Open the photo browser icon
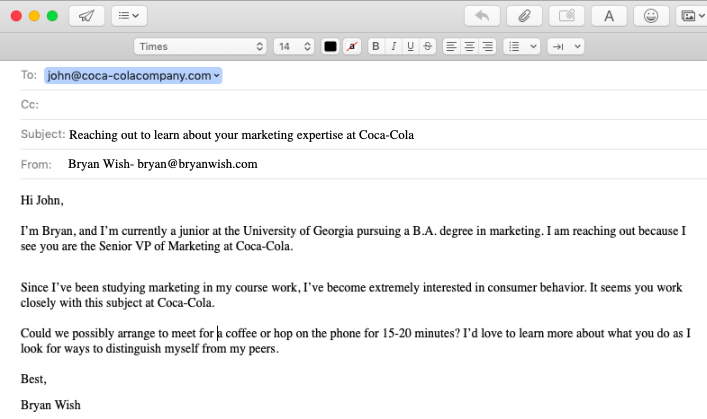Screen dimensions: 707x419 pyautogui.click(x=692, y=16)
